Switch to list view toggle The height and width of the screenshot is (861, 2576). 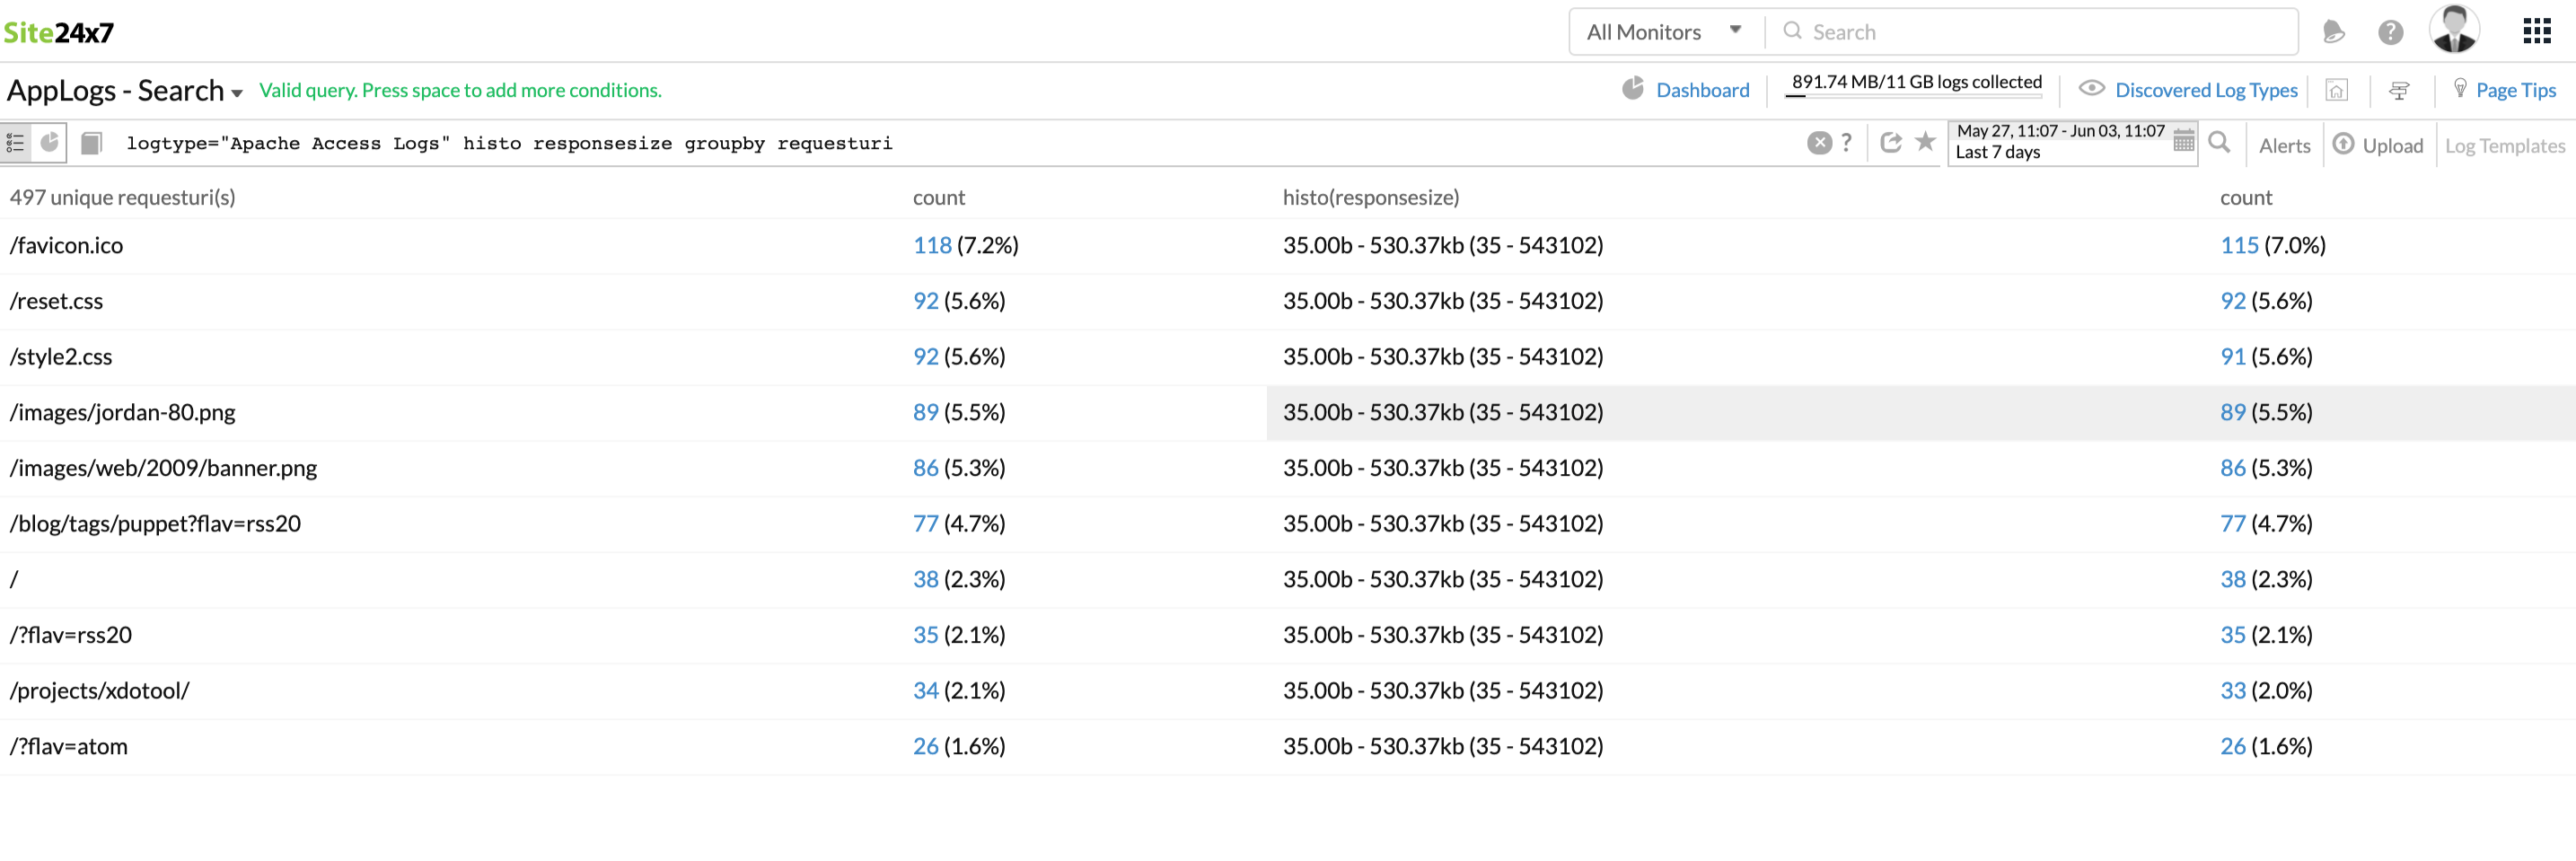coord(16,143)
